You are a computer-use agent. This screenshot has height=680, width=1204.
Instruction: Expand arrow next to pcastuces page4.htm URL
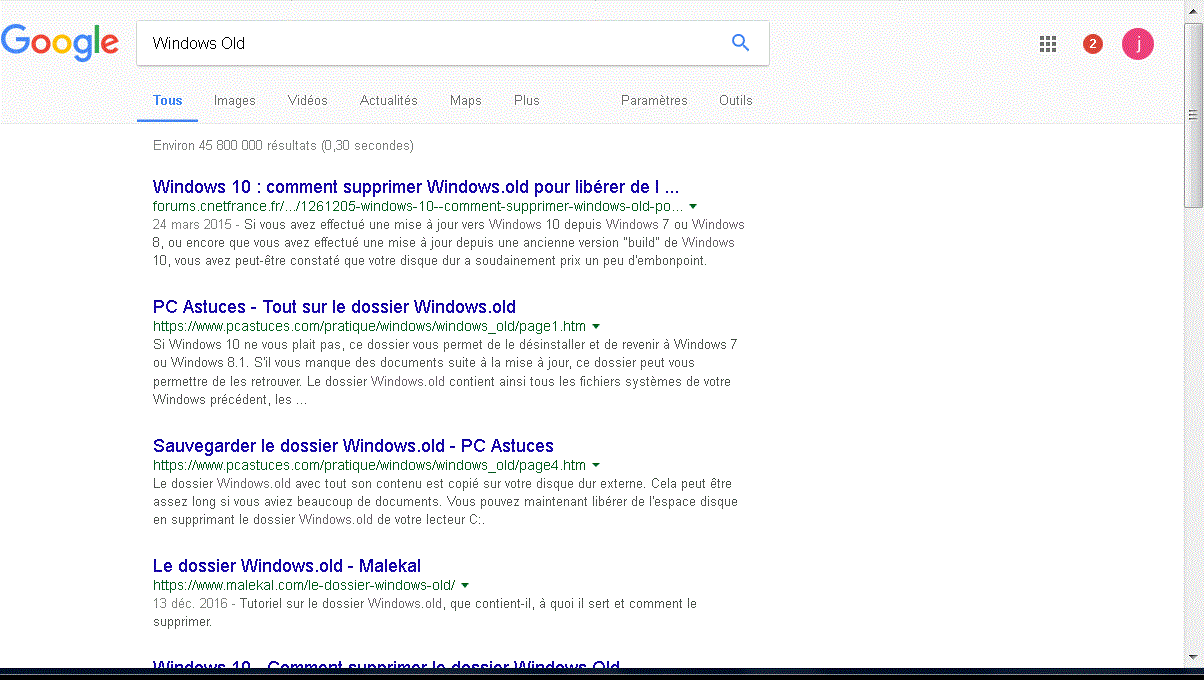pos(596,466)
